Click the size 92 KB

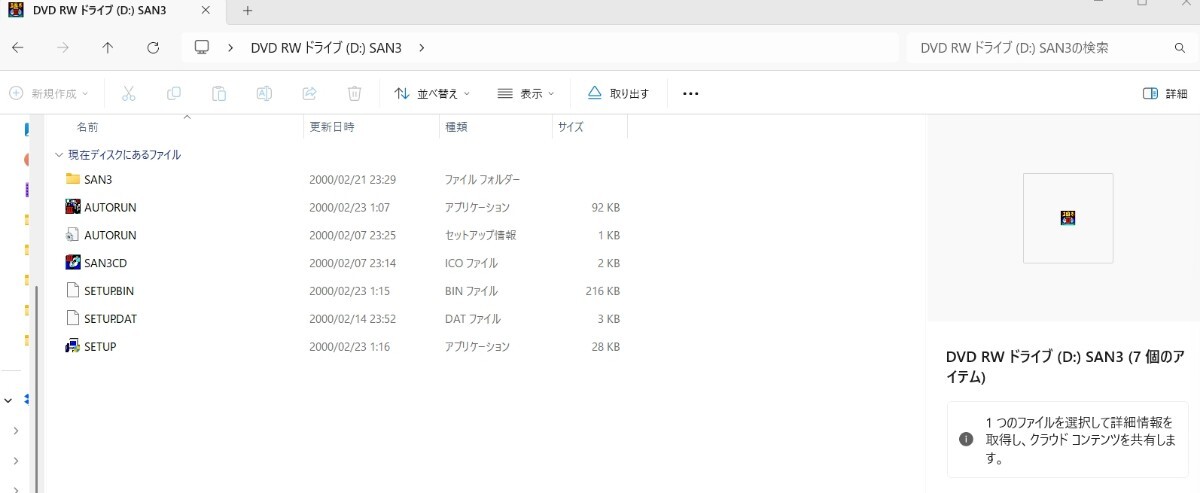605,207
